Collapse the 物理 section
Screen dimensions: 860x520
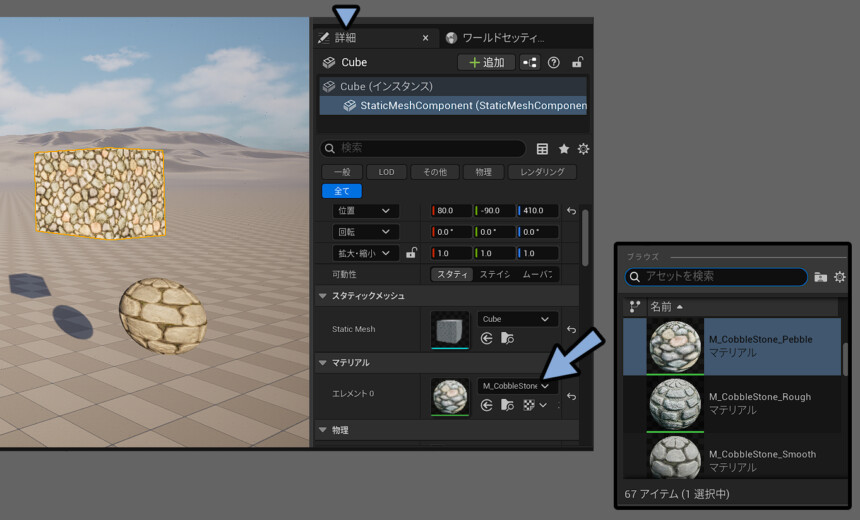(x=322, y=430)
